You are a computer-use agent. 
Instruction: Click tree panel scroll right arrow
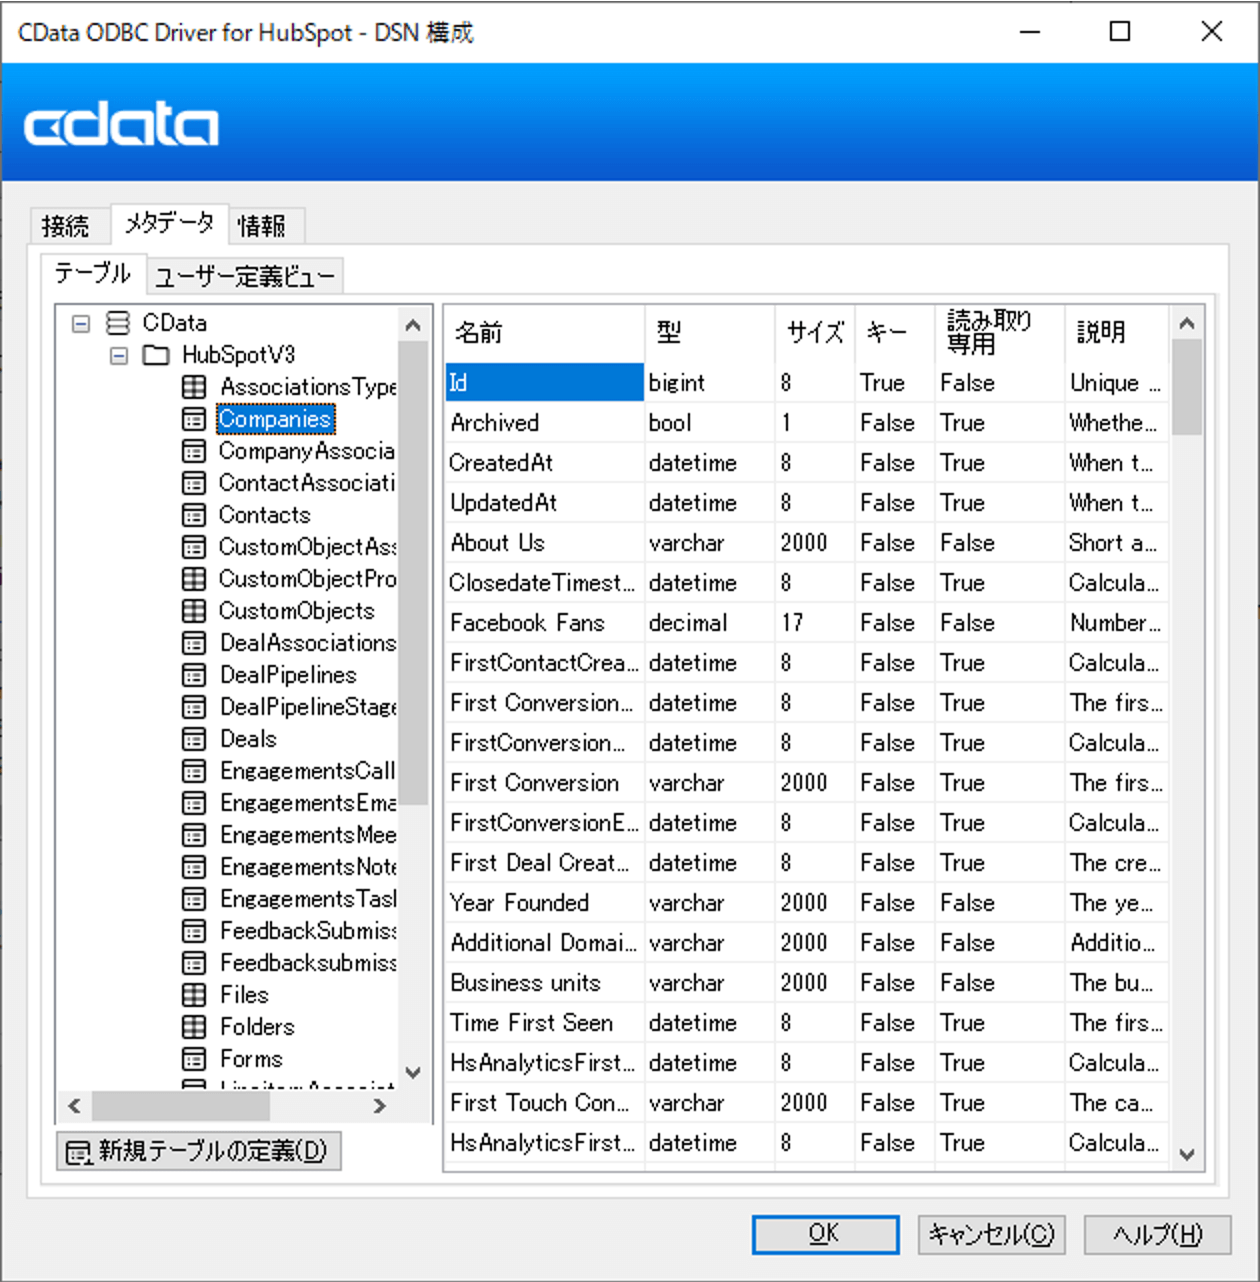(379, 1105)
